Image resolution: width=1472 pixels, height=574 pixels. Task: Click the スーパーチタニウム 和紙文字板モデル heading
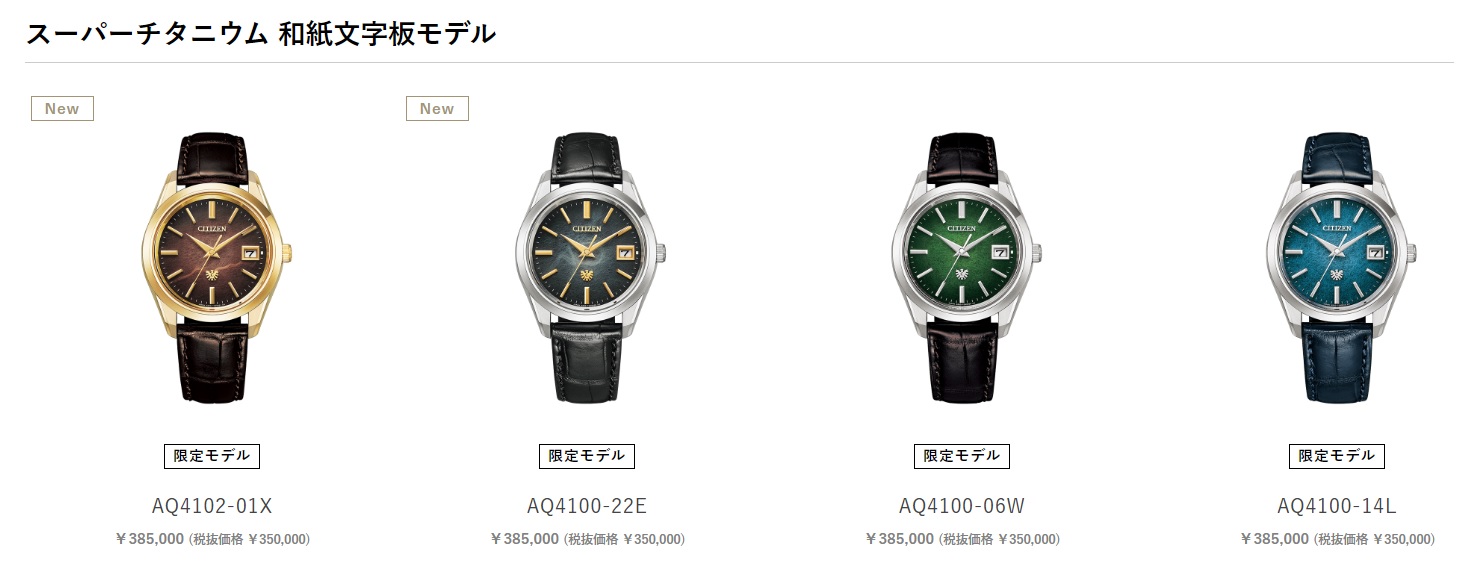[260, 33]
